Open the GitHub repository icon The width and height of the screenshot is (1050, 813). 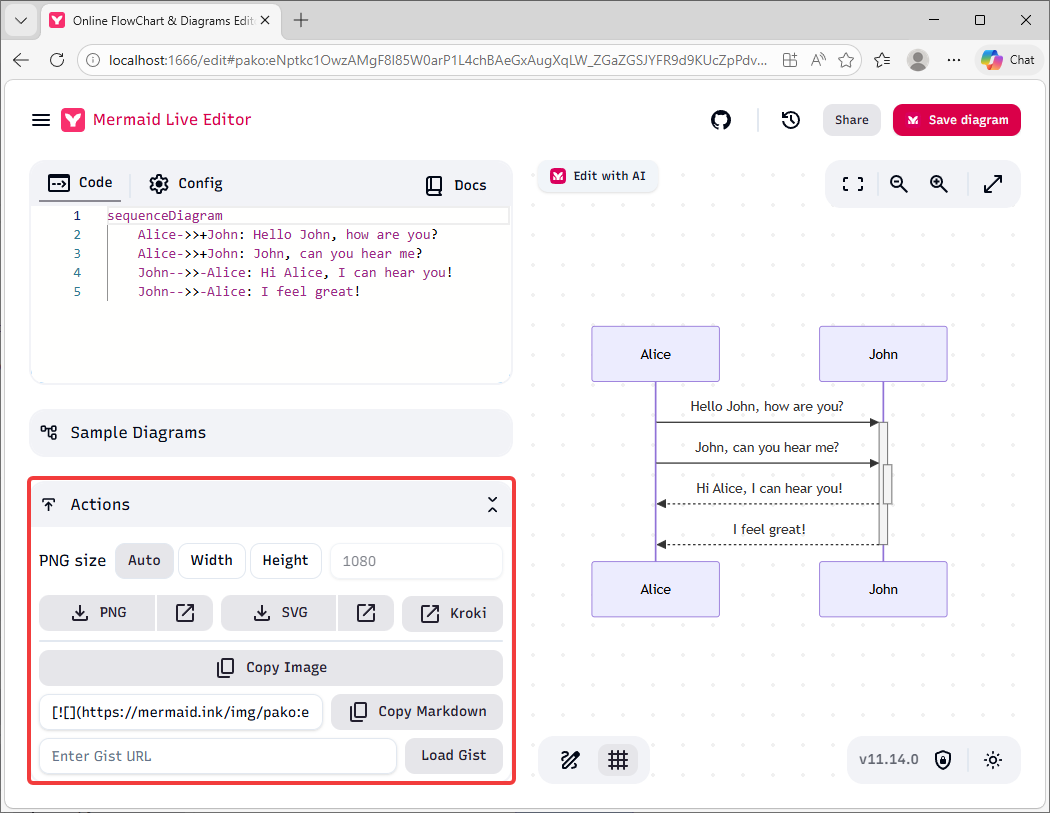tap(721, 120)
